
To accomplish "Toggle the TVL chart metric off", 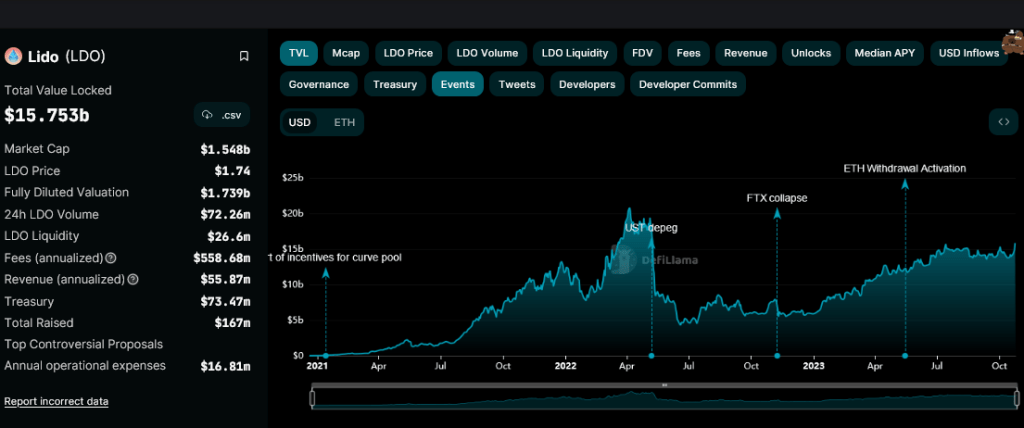I will (298, 53).
